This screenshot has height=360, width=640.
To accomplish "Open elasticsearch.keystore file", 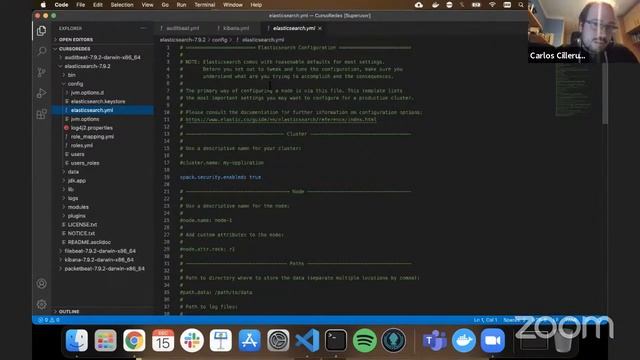I will tap(98, 101).
